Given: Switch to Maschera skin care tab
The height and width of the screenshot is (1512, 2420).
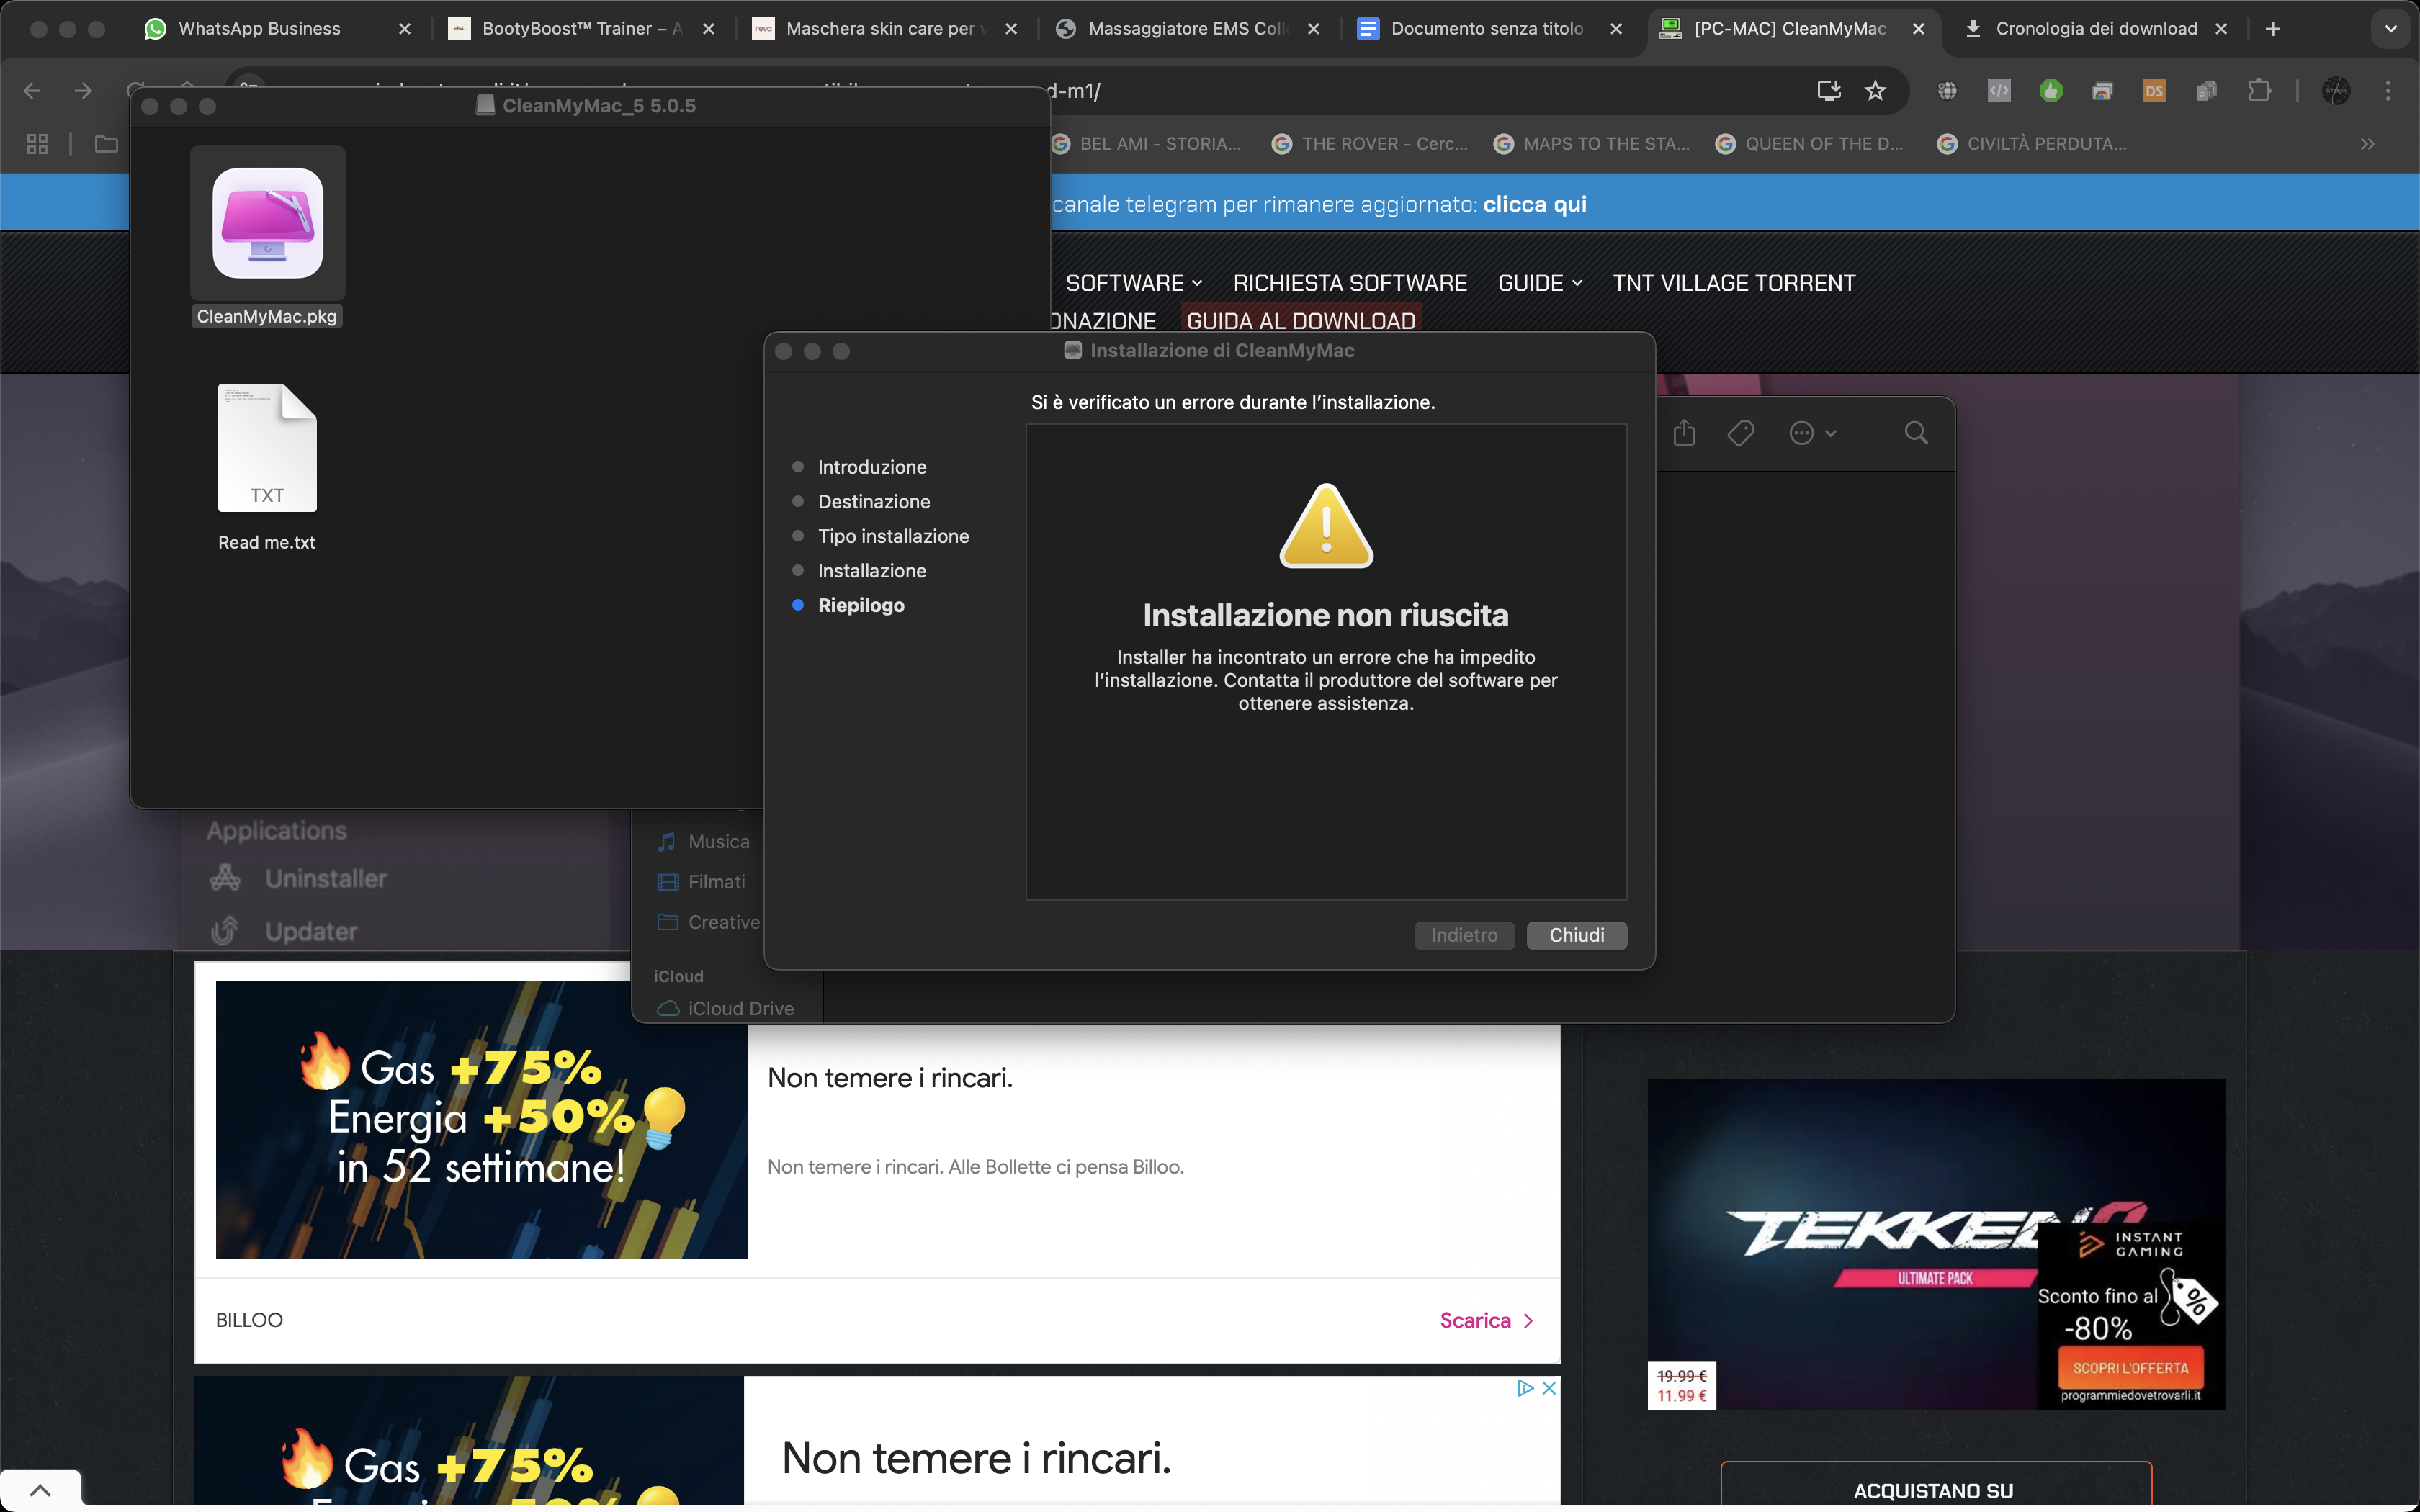Looking at the screenshot, I should point(884,29).
